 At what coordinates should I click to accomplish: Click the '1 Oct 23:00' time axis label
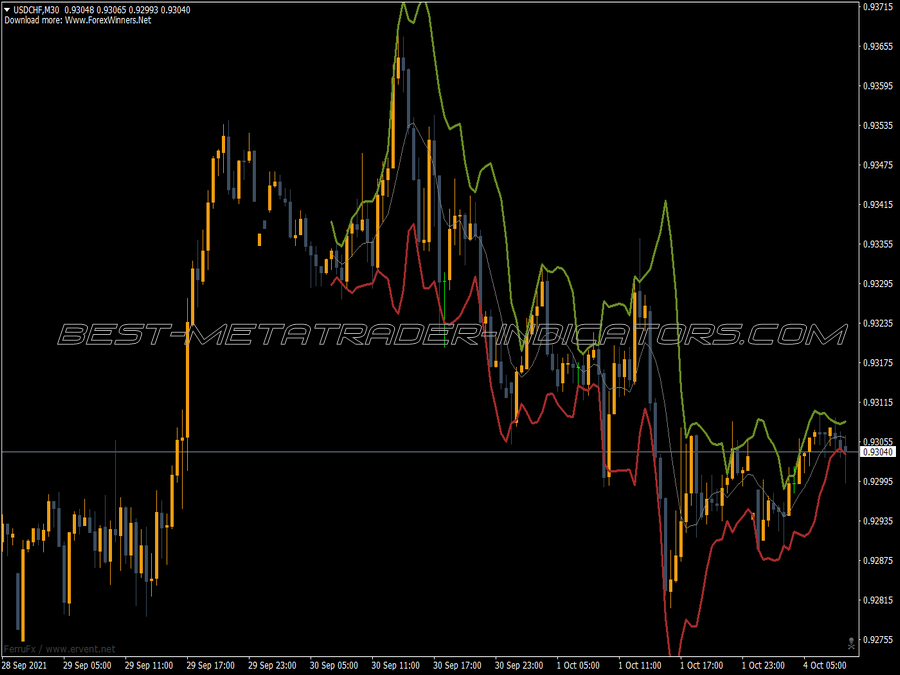[763, 666]
